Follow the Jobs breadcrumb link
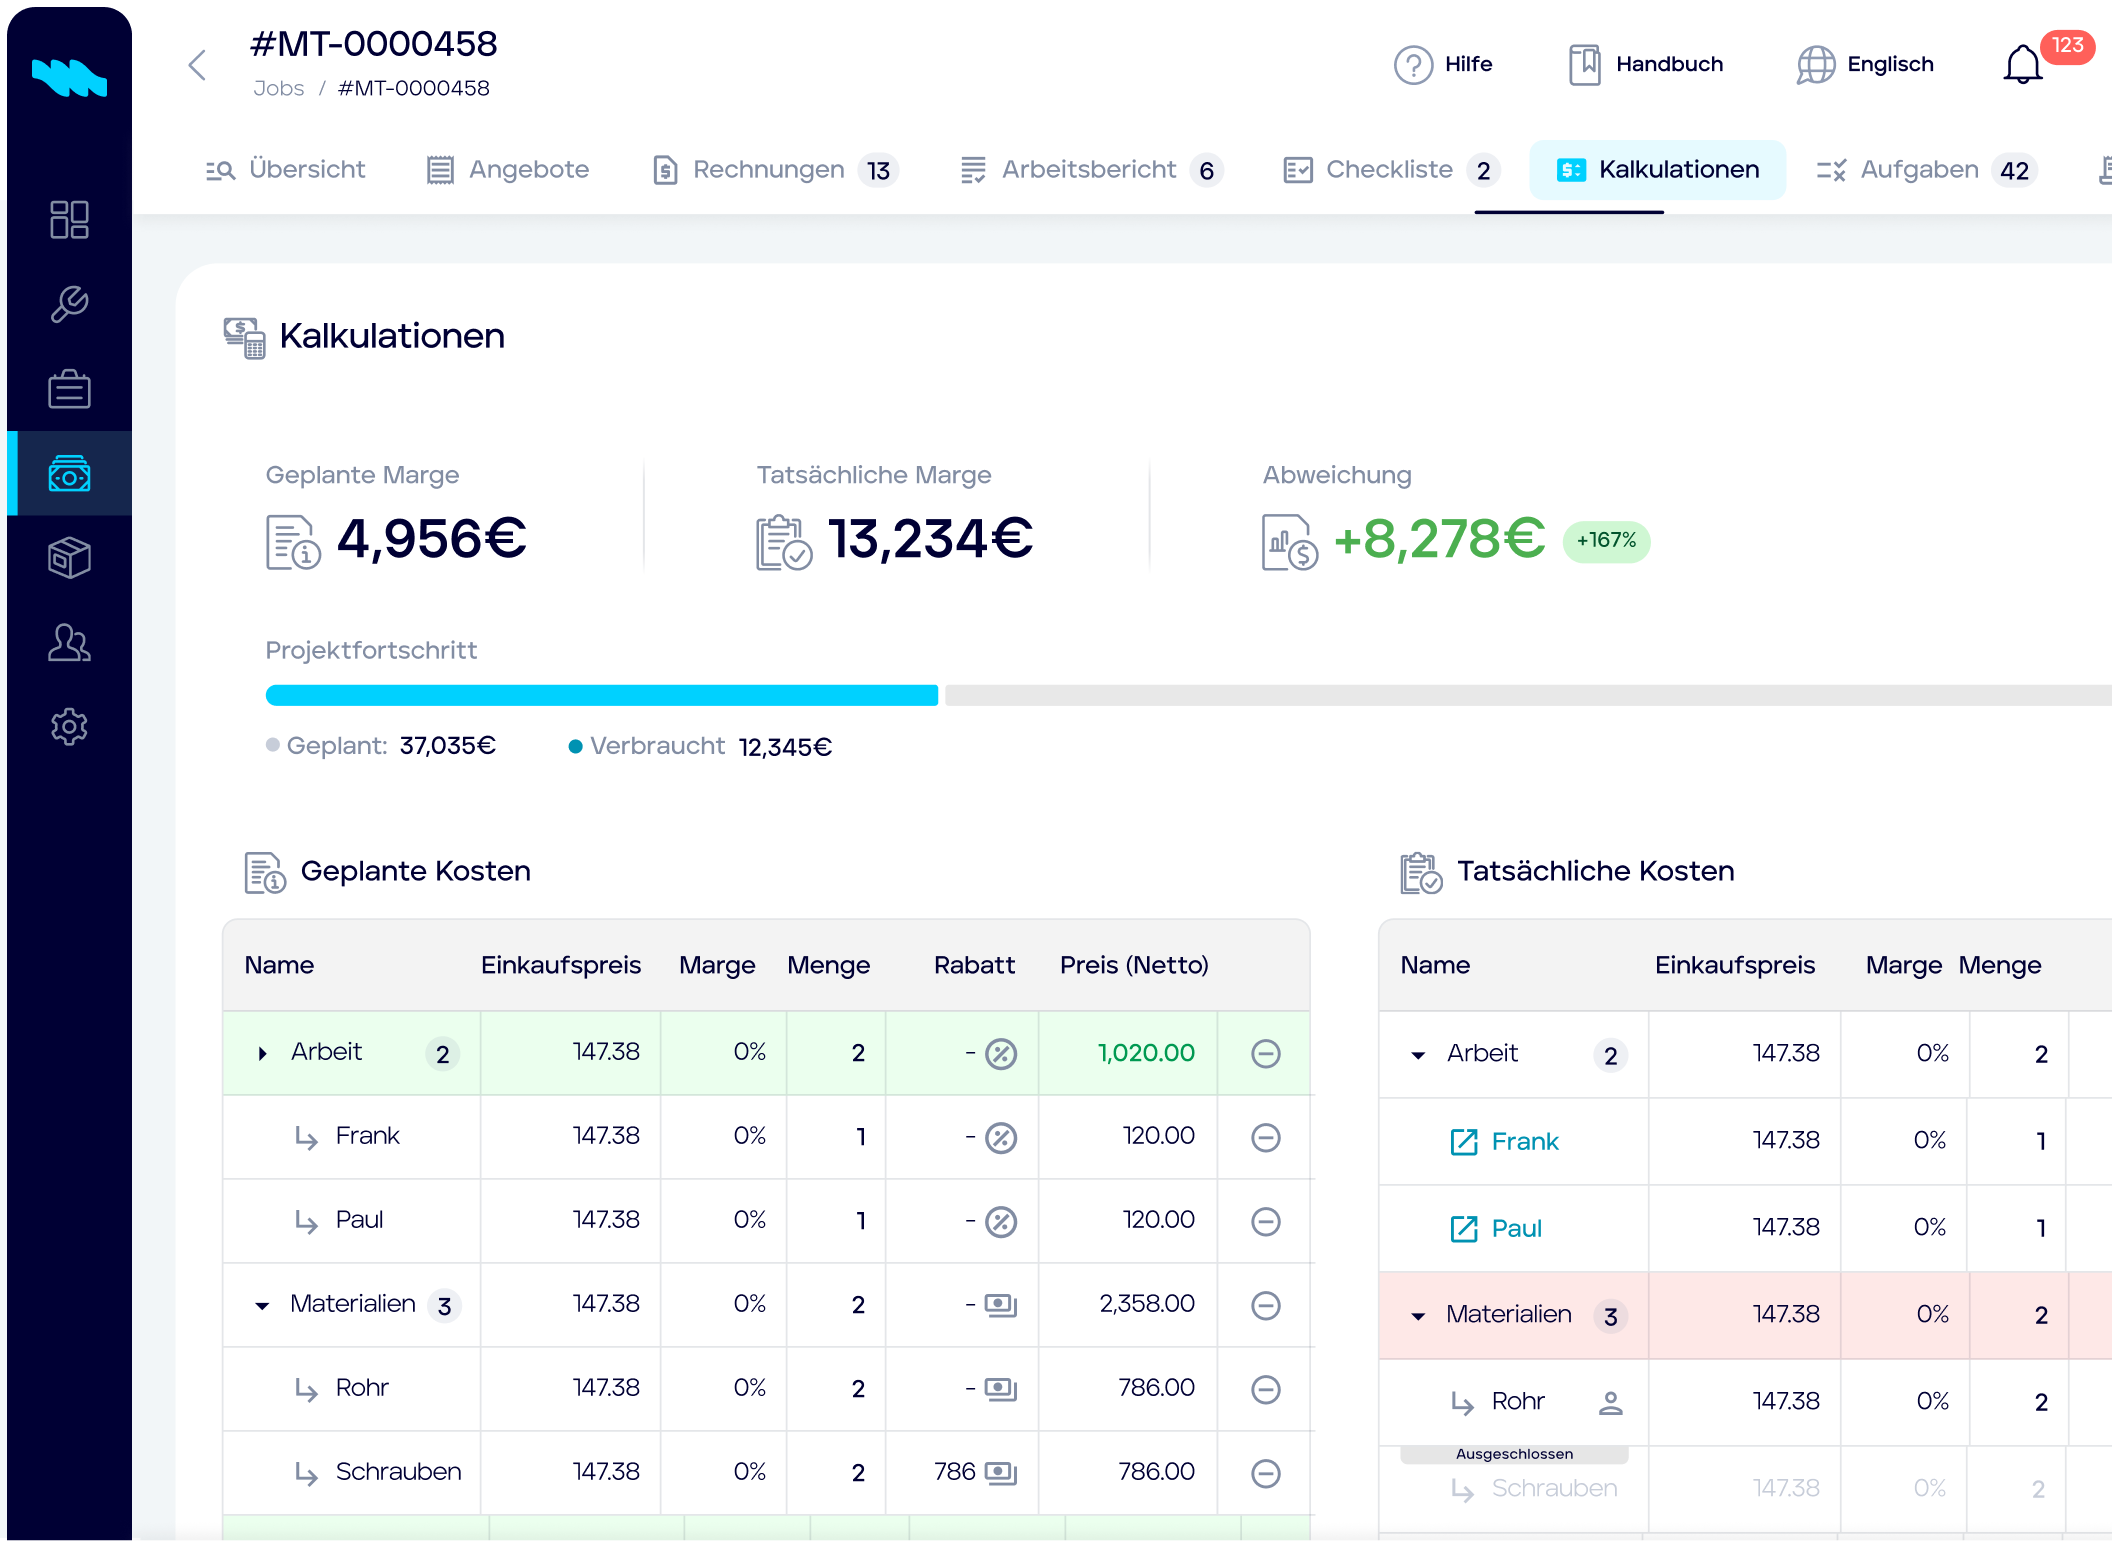Viewport: 2112px width, 1541px height. click(278, 88)
